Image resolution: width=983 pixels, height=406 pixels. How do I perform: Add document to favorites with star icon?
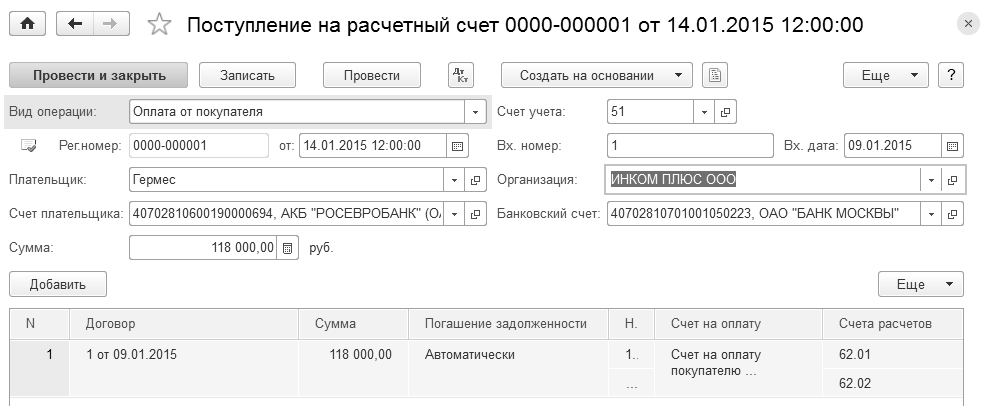tap(158, 25)
